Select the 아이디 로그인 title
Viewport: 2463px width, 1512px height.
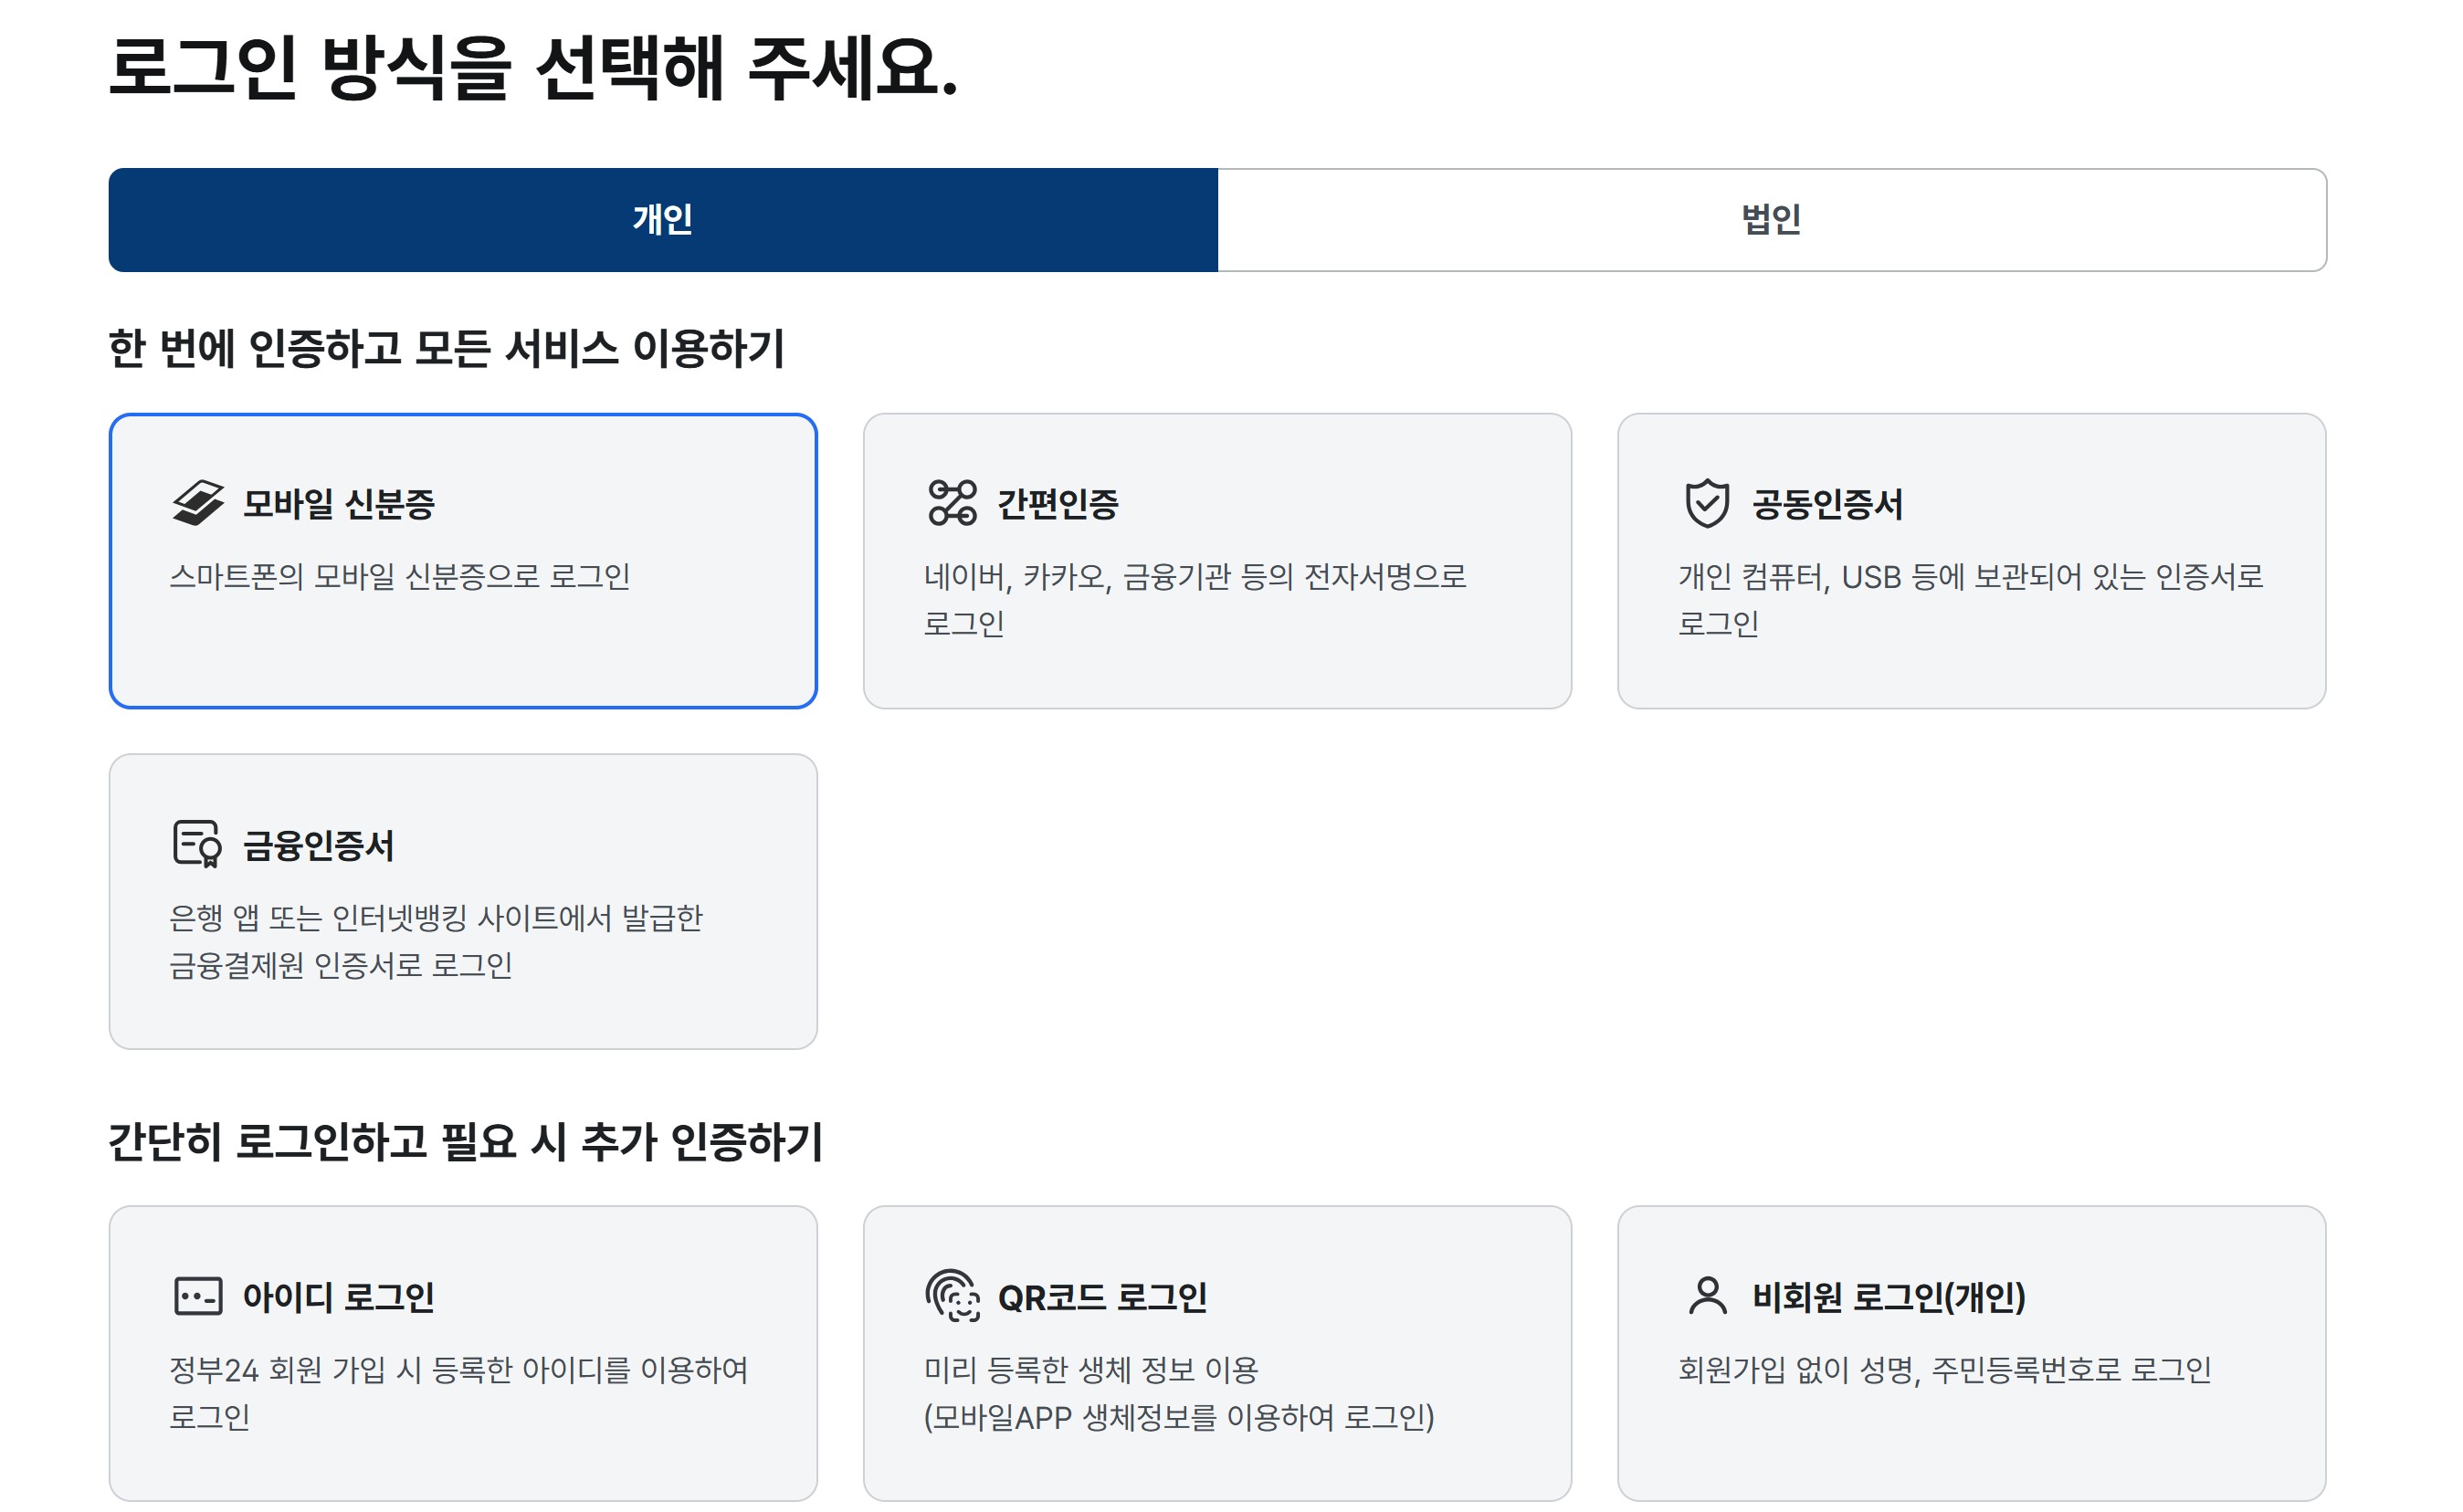338,1298
